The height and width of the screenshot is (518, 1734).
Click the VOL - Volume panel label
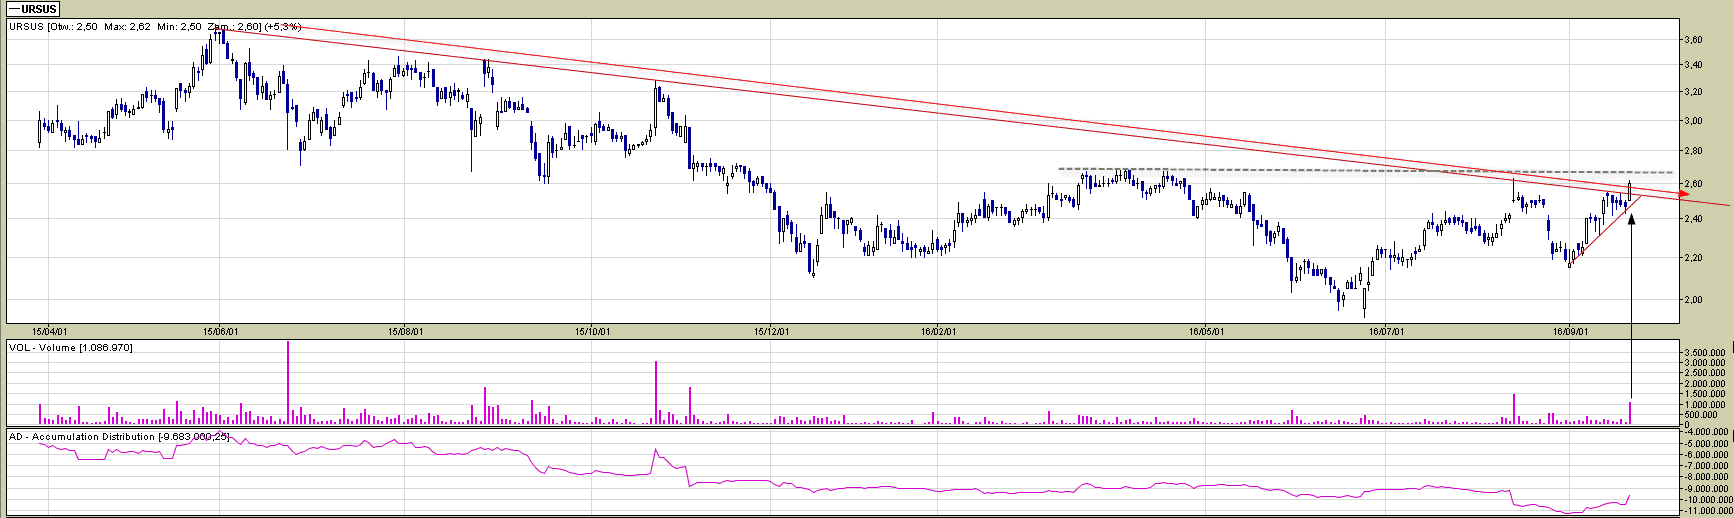(70, 347)
